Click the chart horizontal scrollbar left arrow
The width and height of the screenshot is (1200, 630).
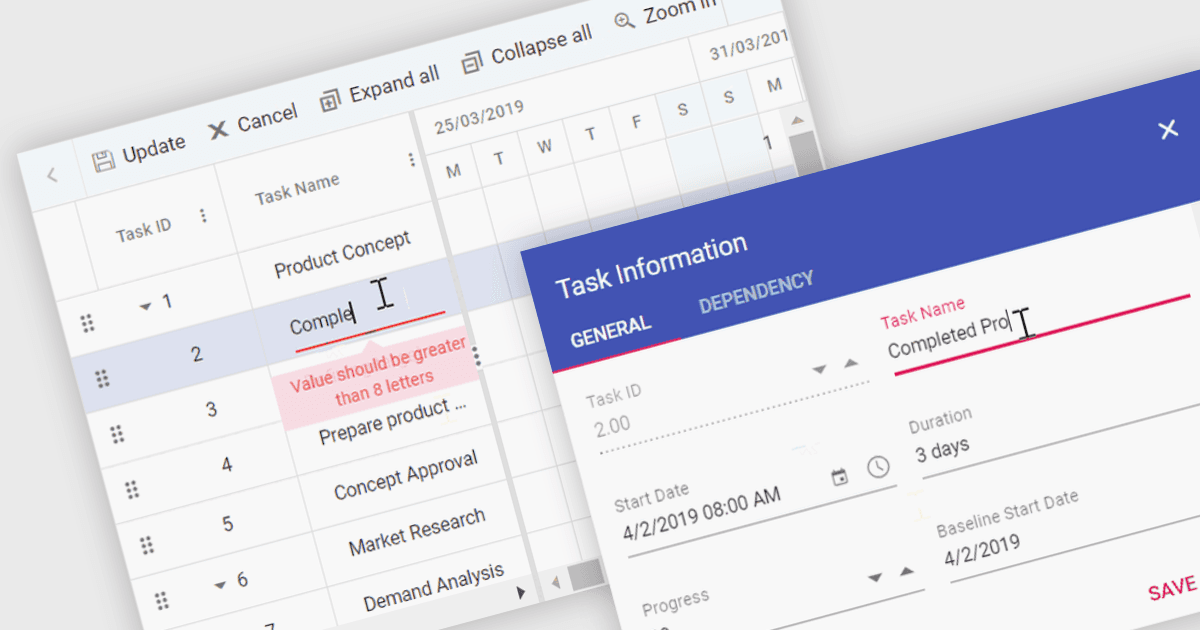[556, 582]
